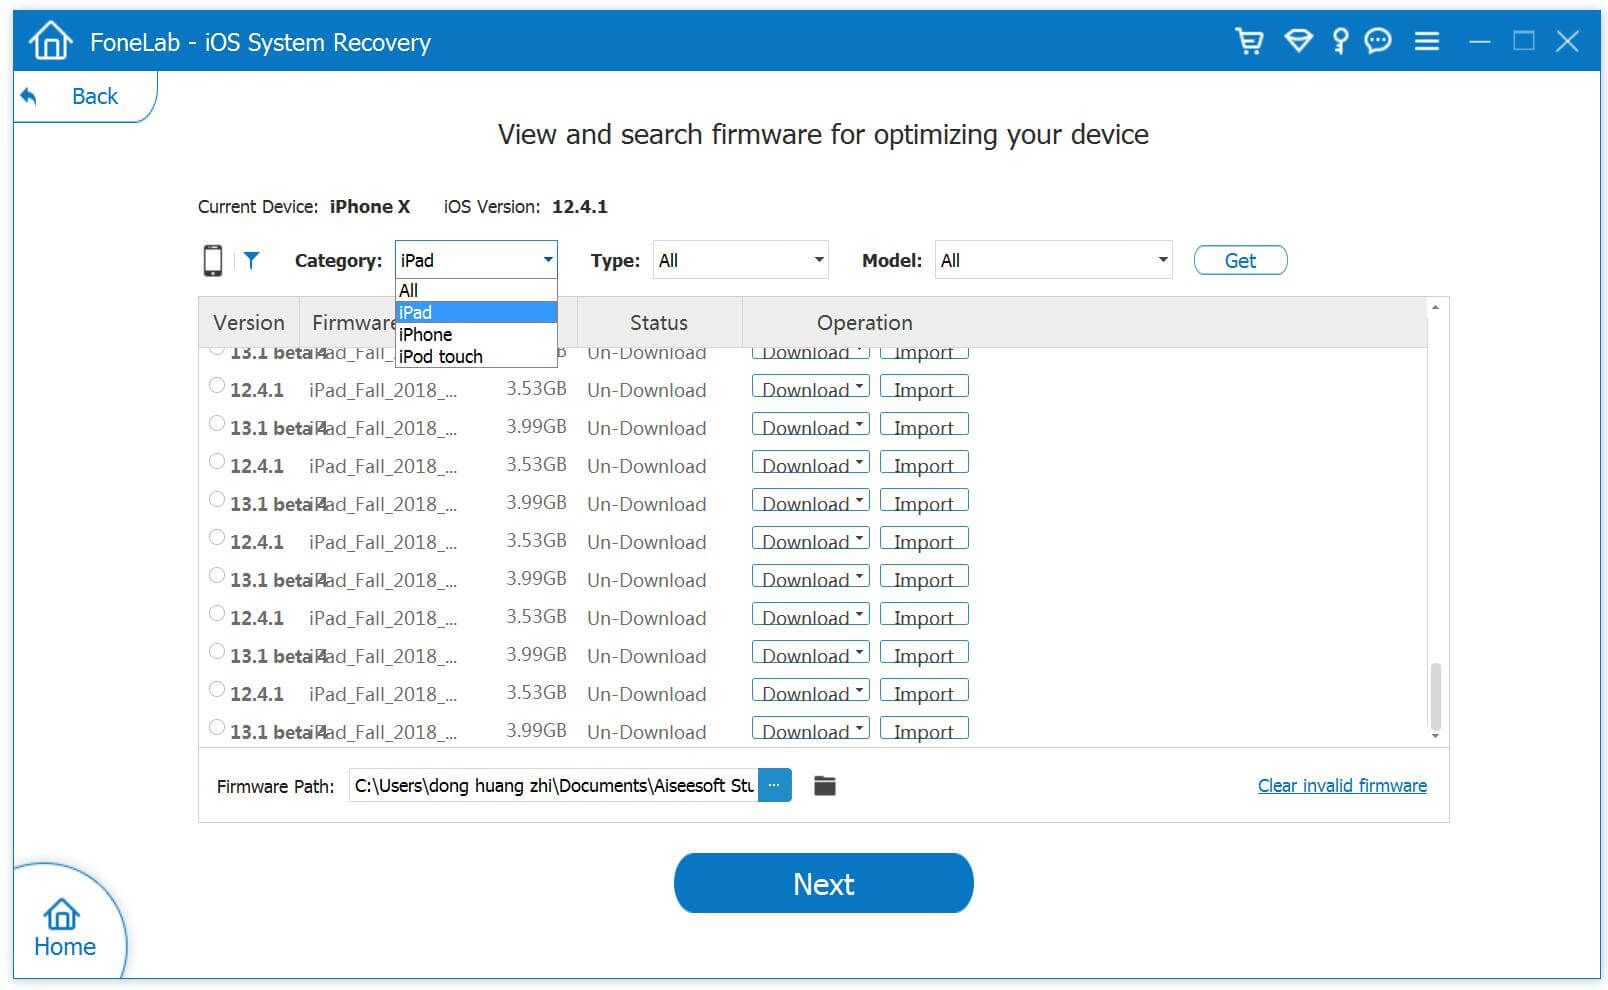Viewport: 1608px width, 990px height.
Task: Open the Category combo box
Action: click(x=476, y=260)
